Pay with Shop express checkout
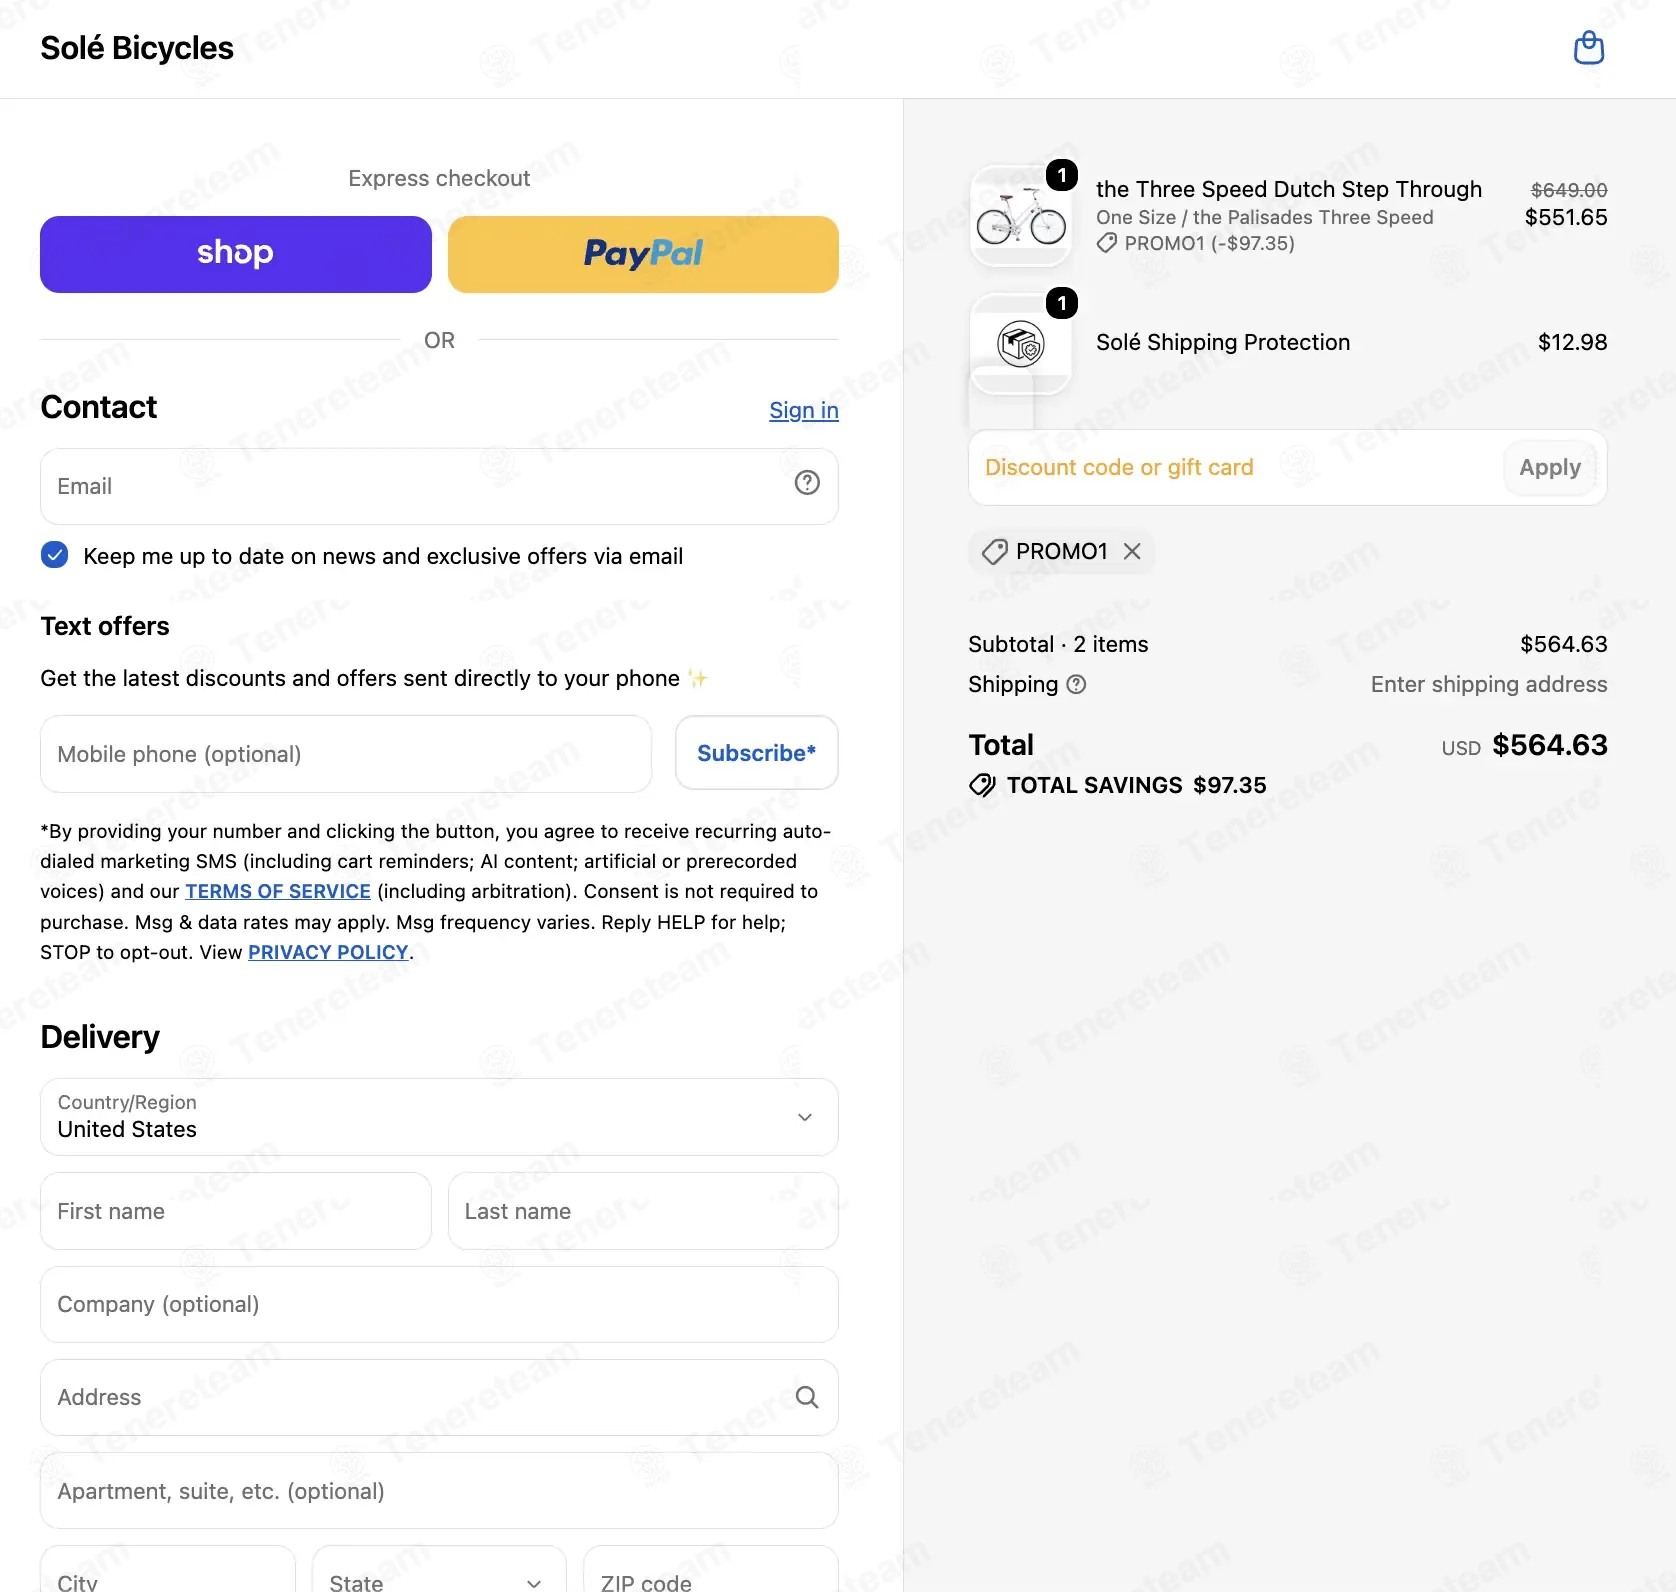 (x=236, y=254)
